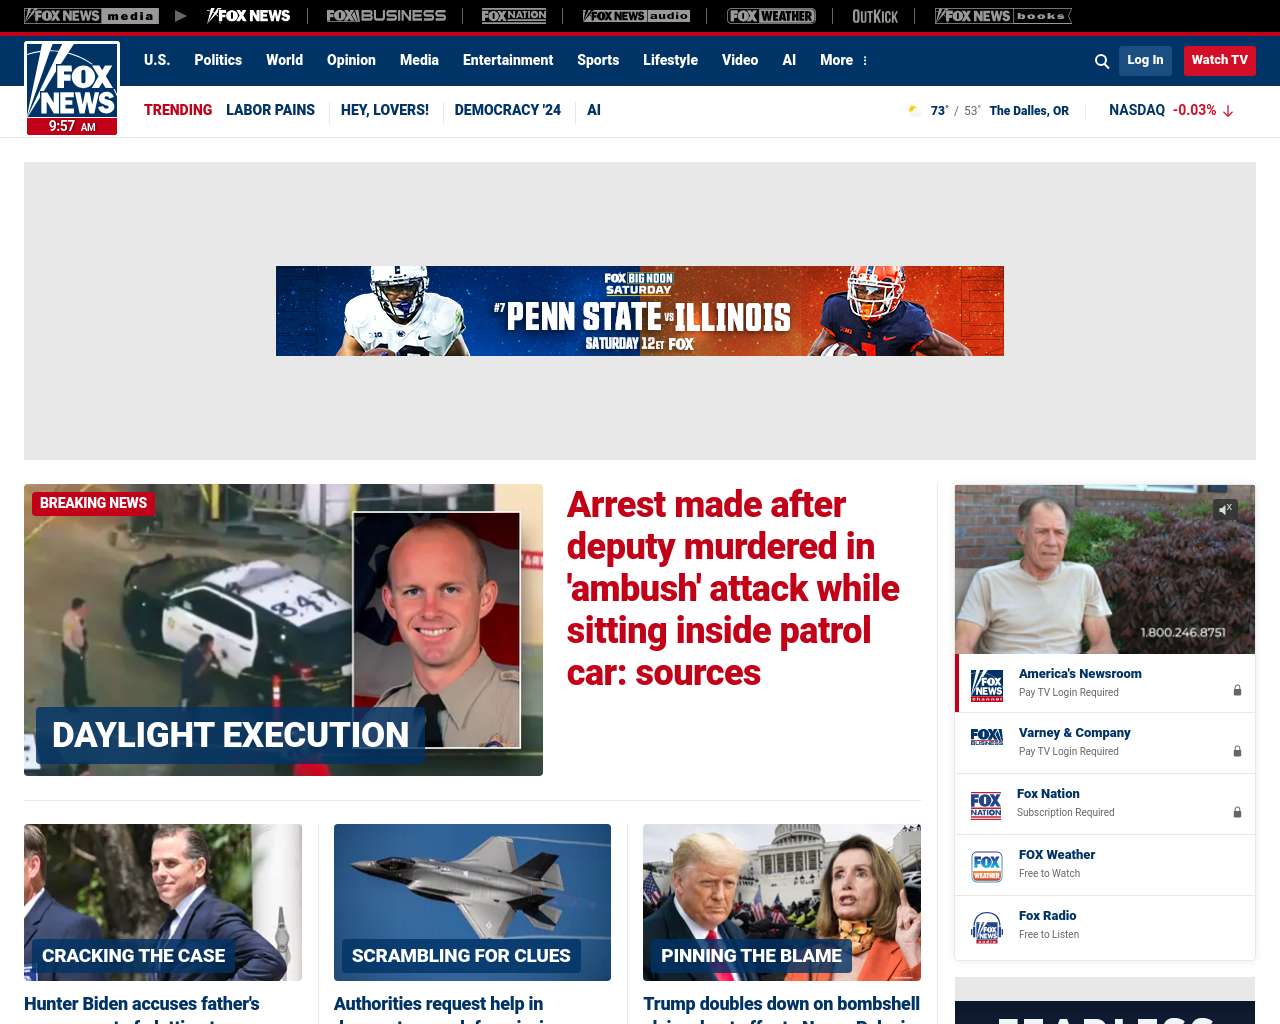Open Fox Business network logo in top bar
This screenshot has width=1280, height=1024.
386,16
